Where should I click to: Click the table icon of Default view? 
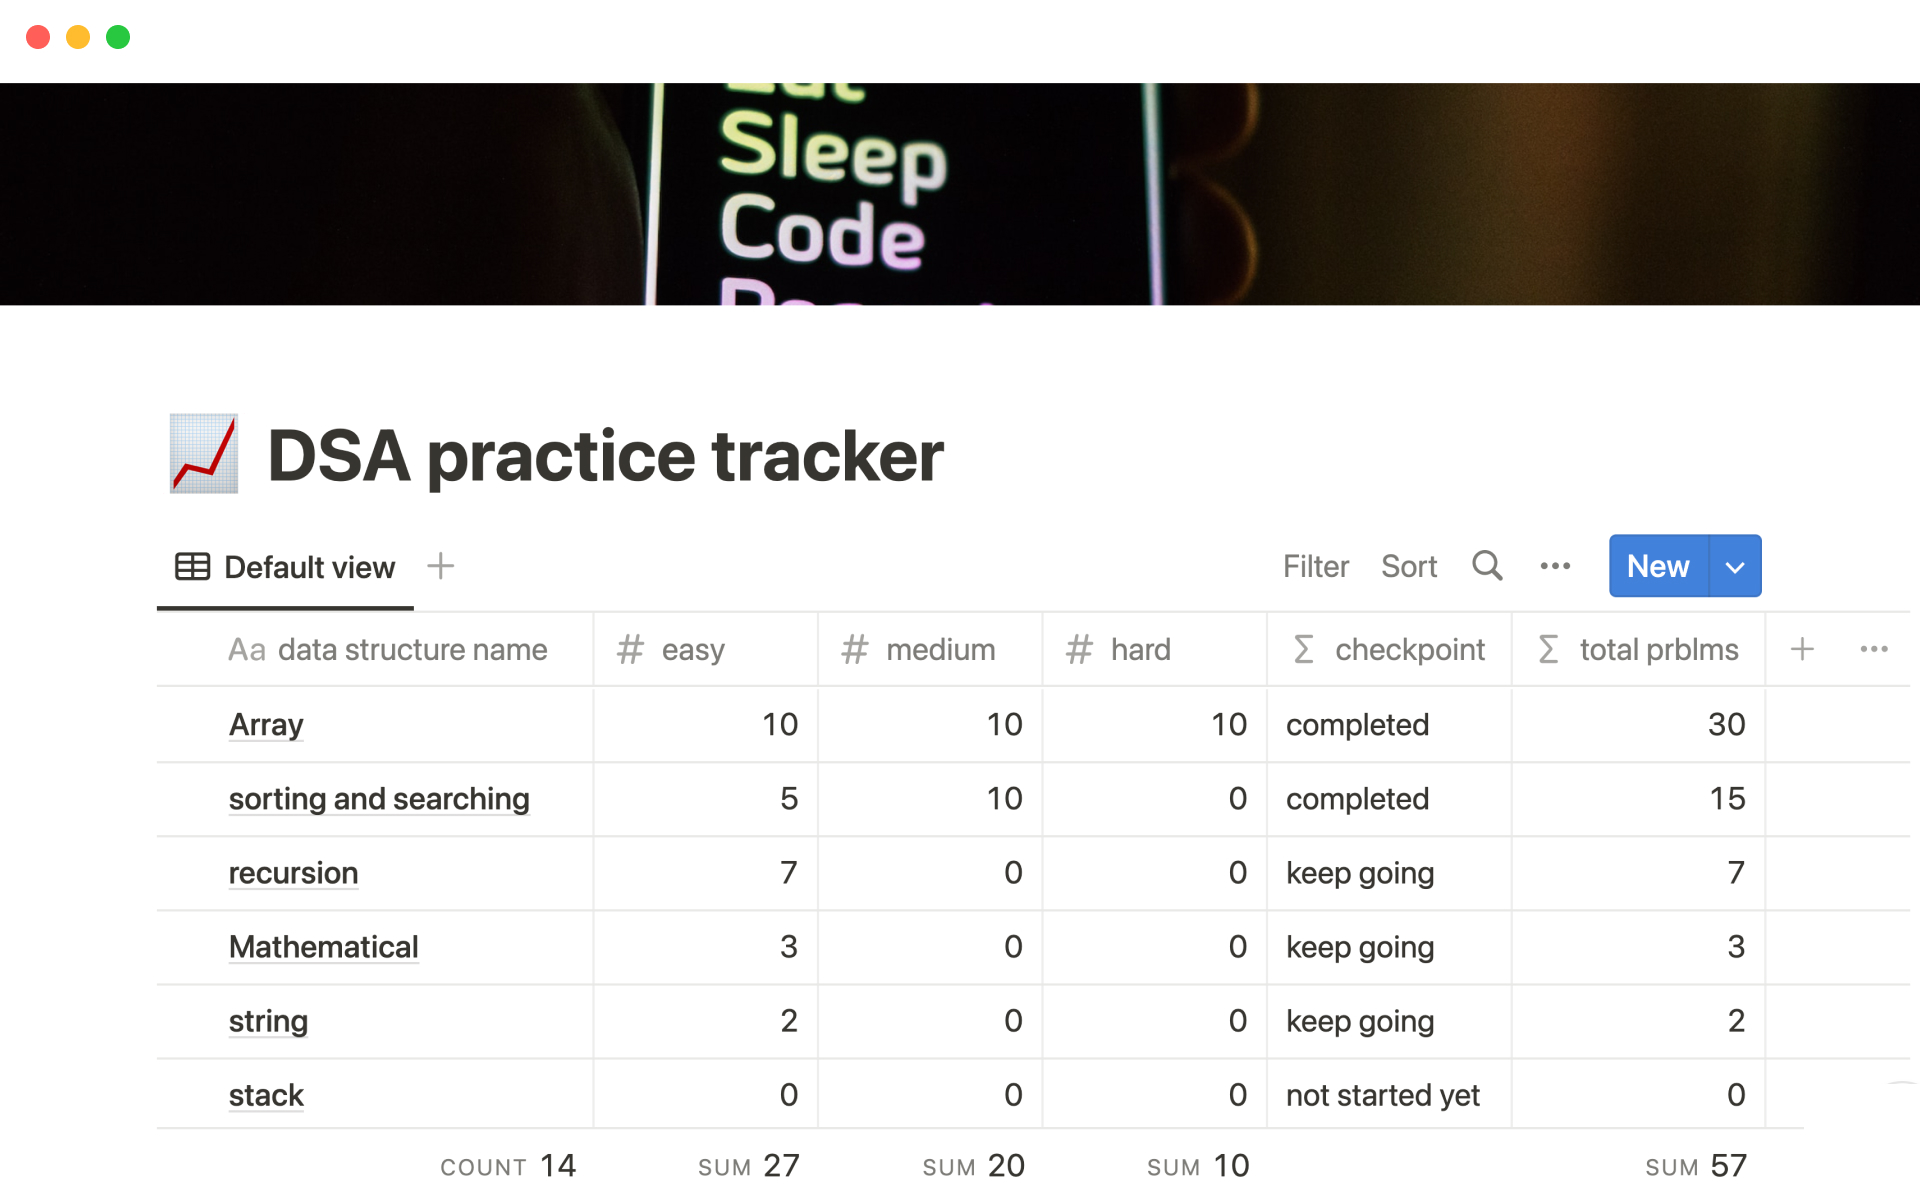pos(192,567)
